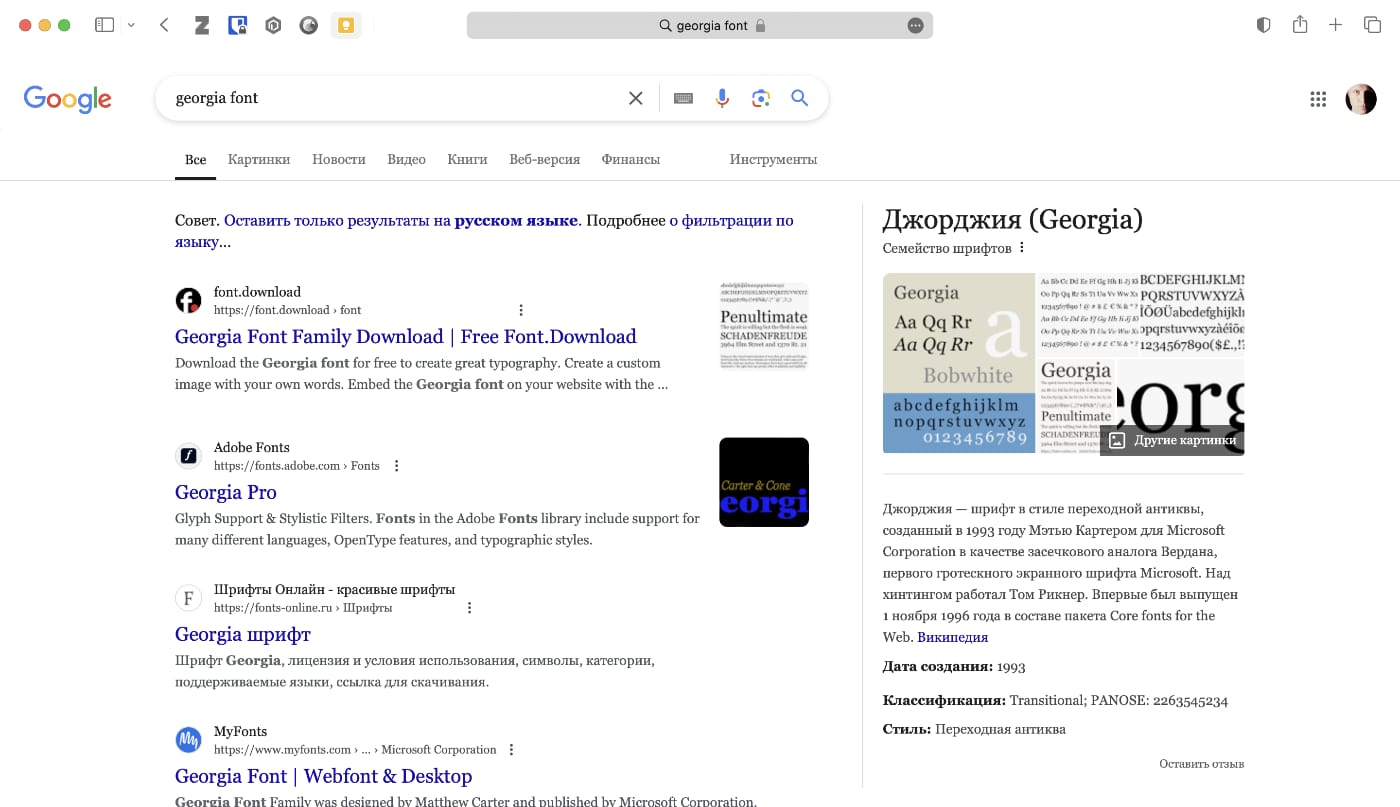The width and height of the screenshot is (1400, 807).
Task: Click the Google search field
Action: pos(395,98)
